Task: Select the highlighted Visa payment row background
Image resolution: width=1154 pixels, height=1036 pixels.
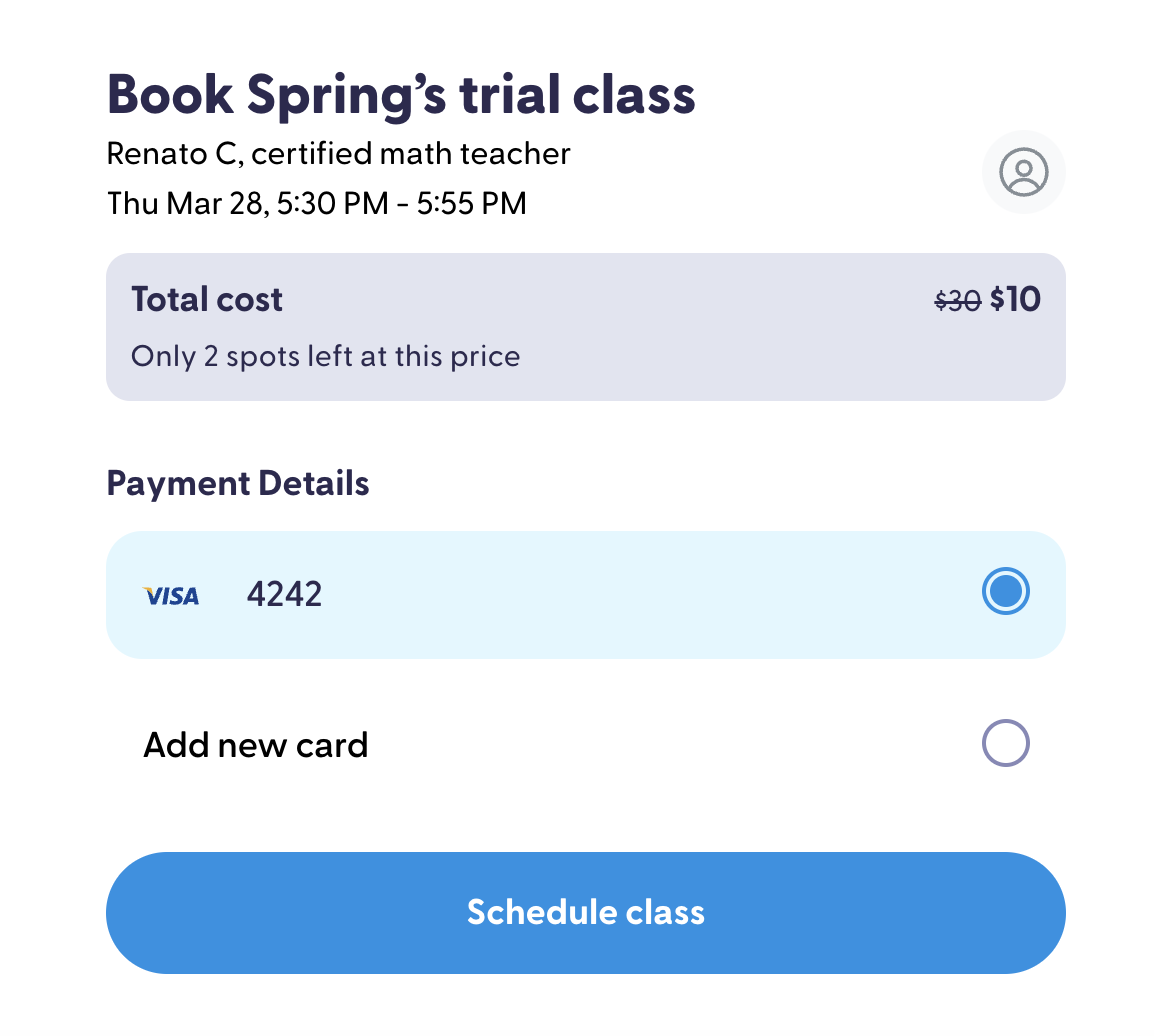Action: [586, 595]
